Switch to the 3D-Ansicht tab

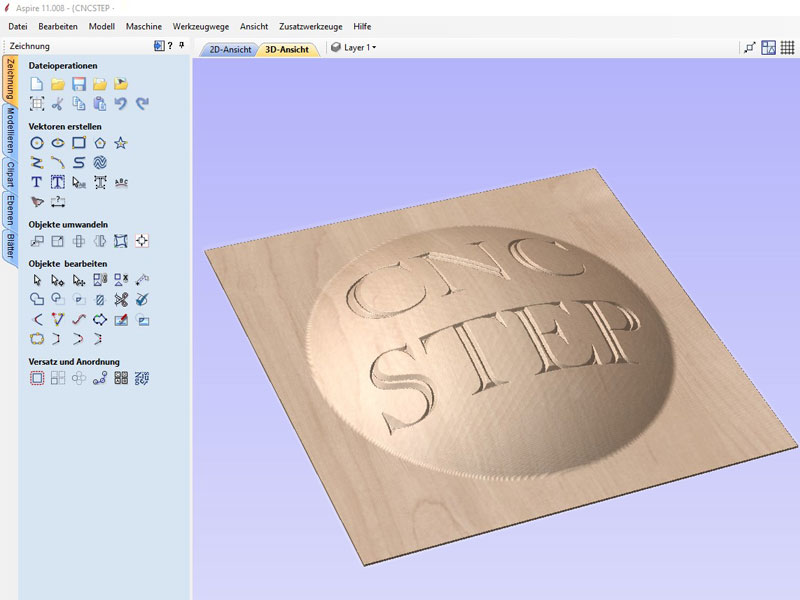[x=287, y=49]
